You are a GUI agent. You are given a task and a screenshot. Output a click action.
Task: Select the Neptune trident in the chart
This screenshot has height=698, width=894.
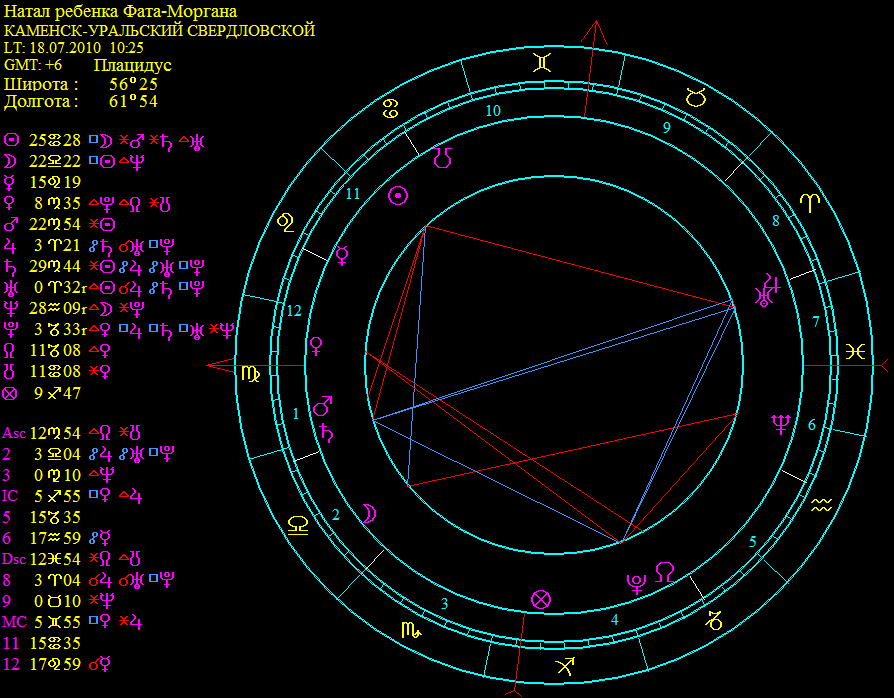pos(779,424)
